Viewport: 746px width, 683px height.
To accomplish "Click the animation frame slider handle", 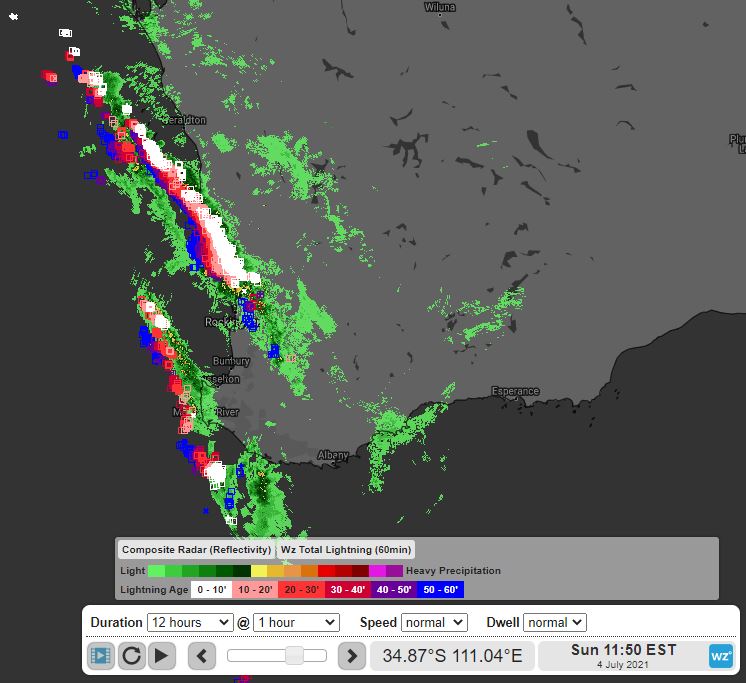I will 294,656.
